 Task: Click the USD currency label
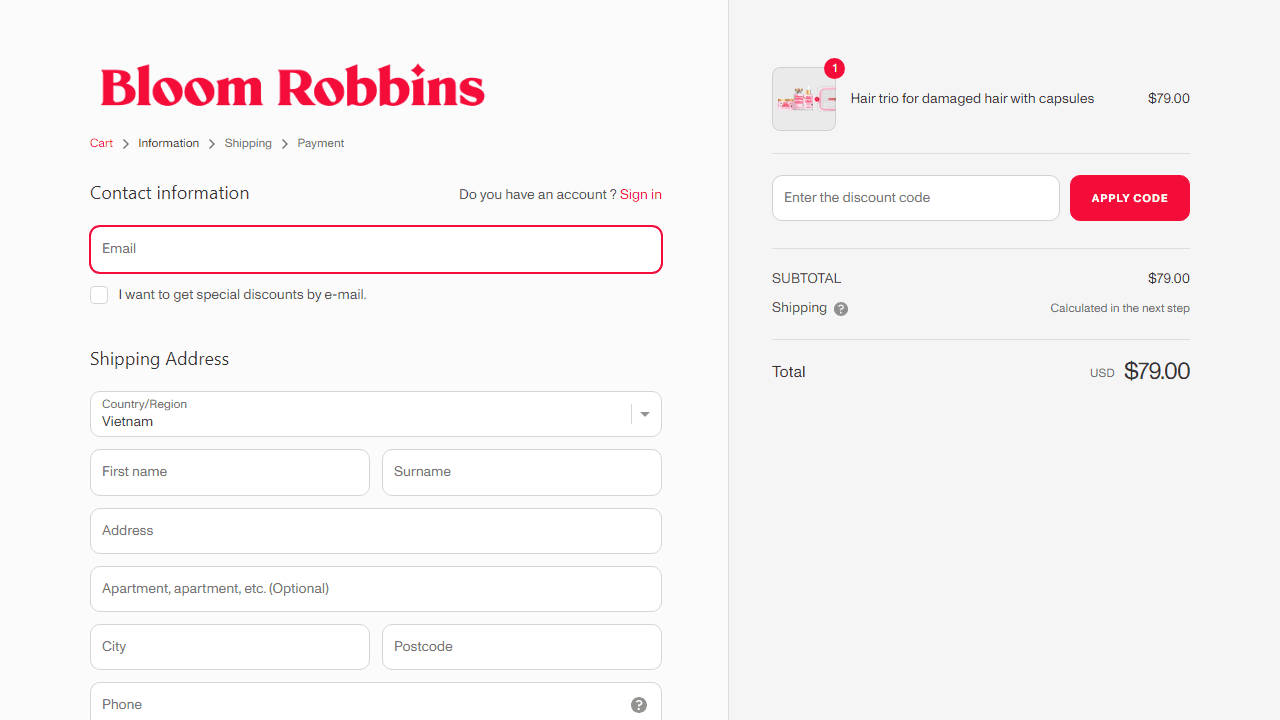tap(1102, 373)
